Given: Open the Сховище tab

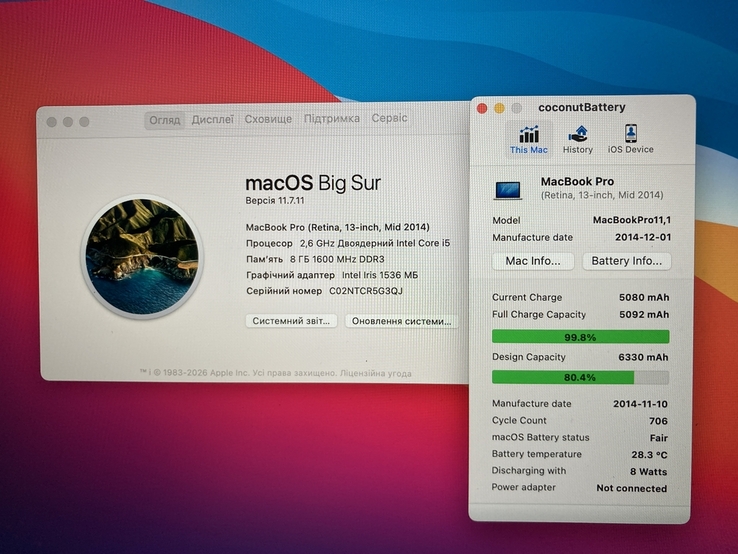Looking at the screenshot, I should click(x=268, y=119).
